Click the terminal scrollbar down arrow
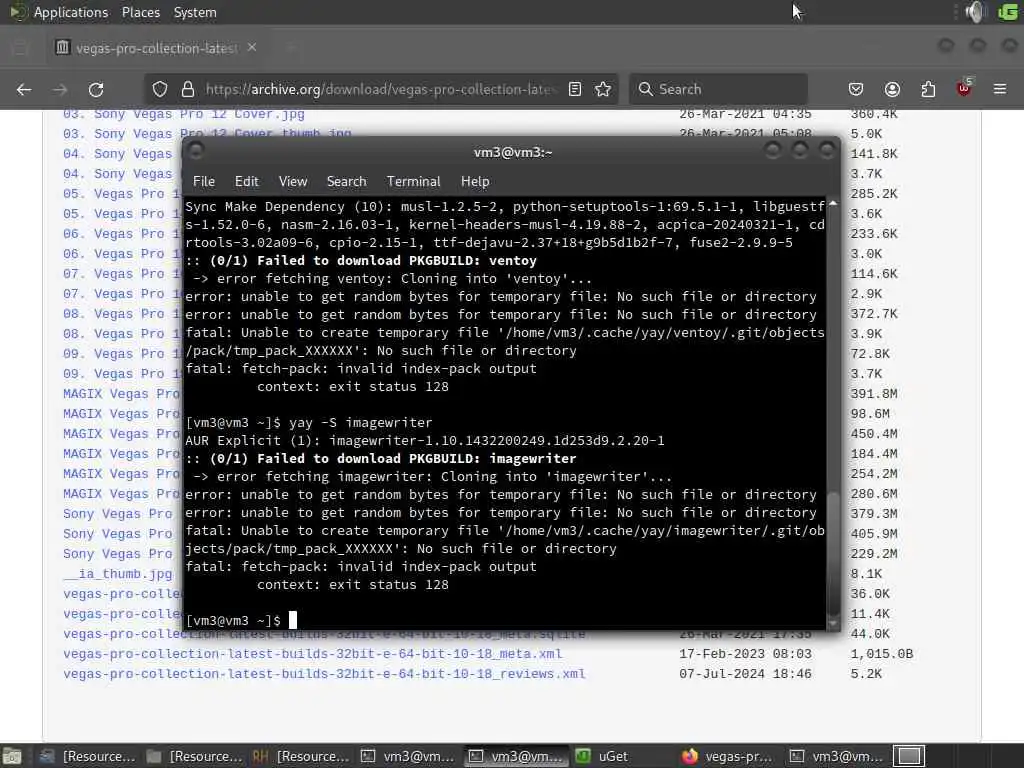 pyautogui.click(x=833, y=624)
